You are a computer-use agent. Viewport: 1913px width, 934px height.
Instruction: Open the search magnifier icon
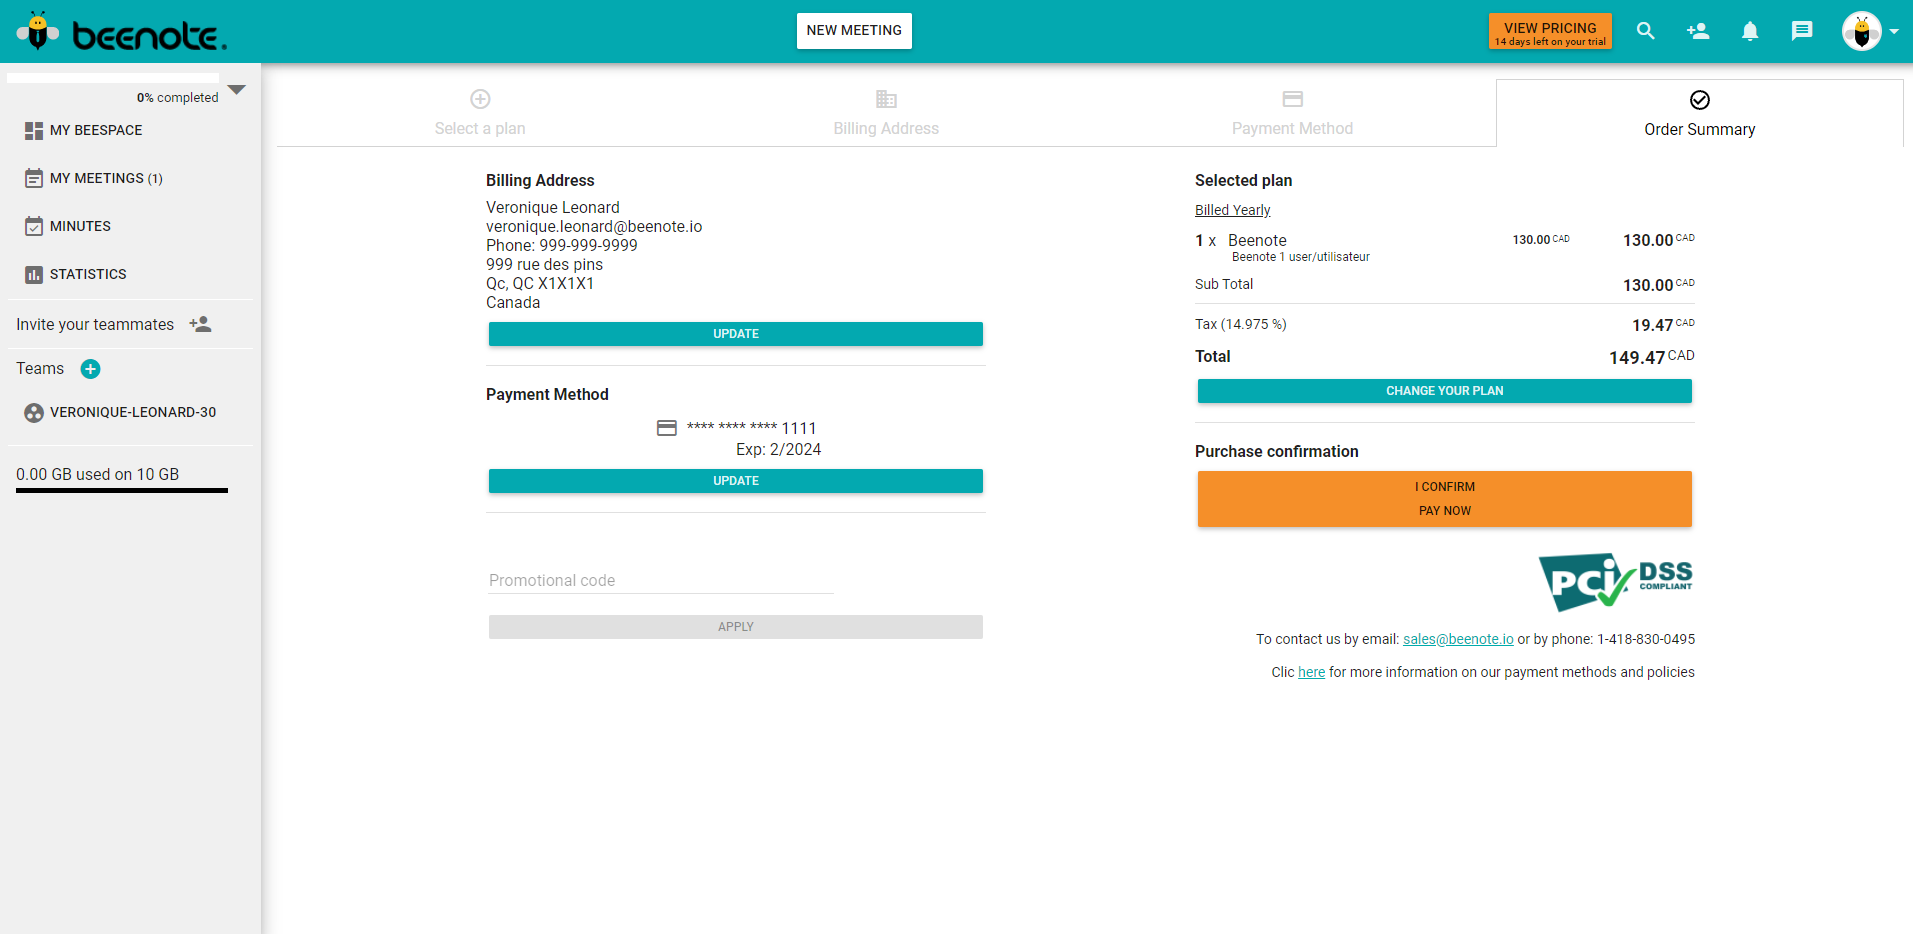click(x=1646, y=31)
